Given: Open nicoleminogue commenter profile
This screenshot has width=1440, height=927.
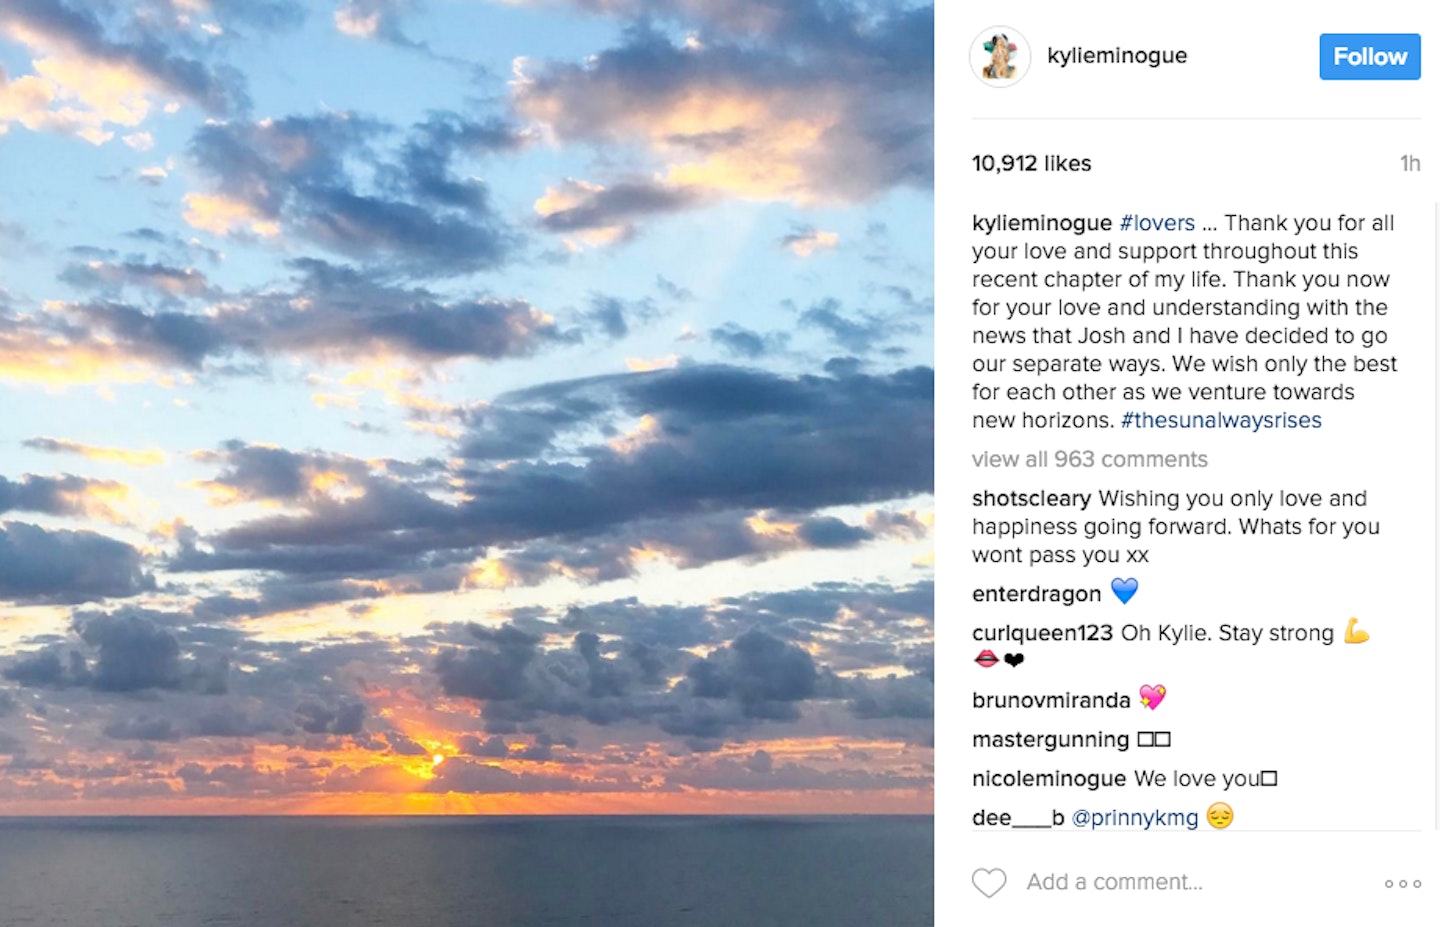Looking at the screenshot, I should [x=1049, y=778].
